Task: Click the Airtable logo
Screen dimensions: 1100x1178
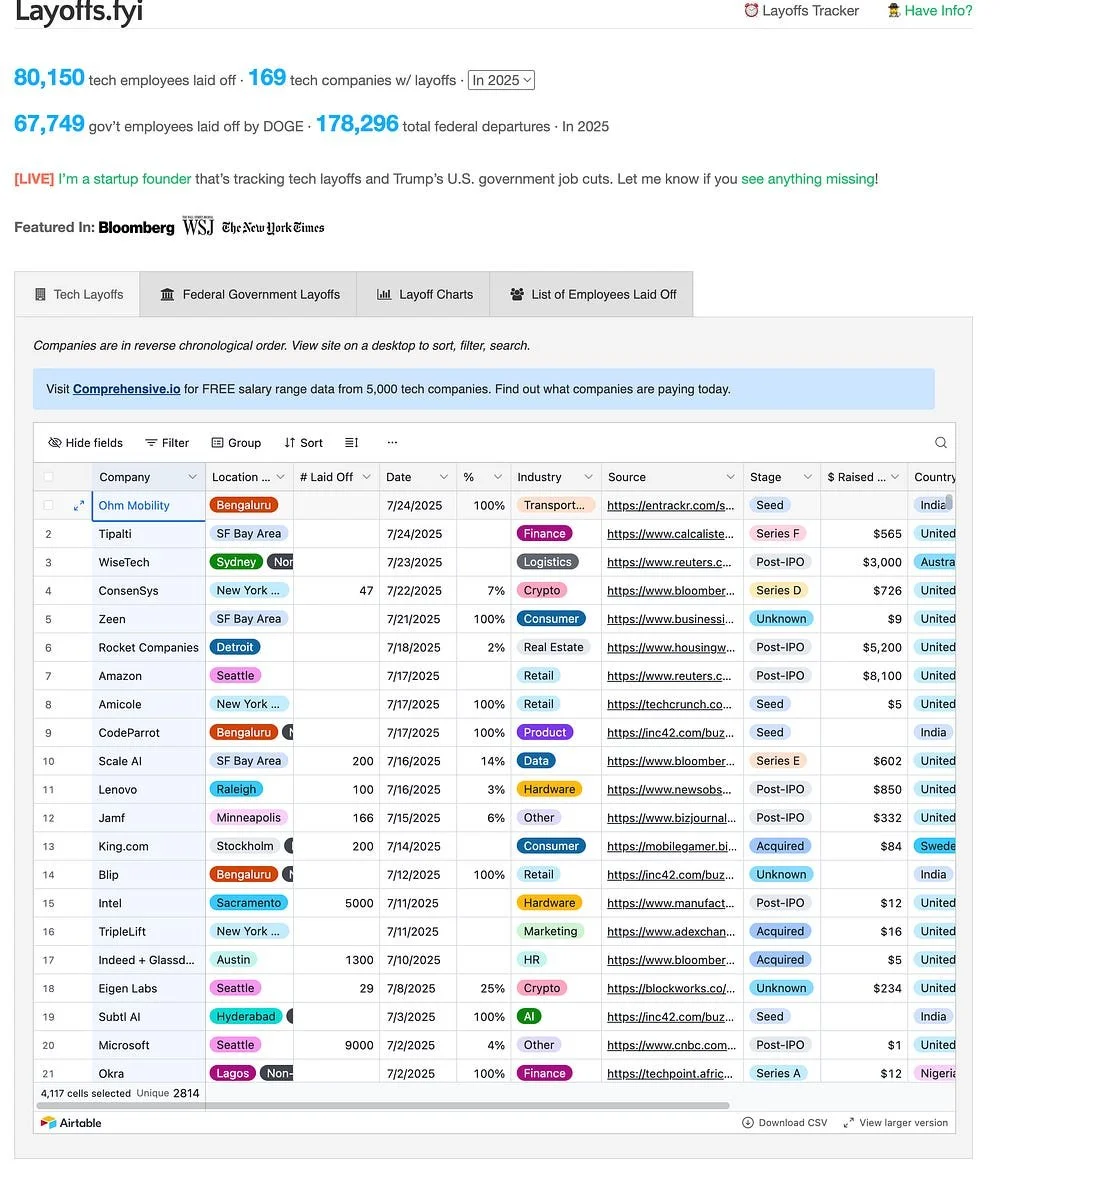Action: [71, 1122]
